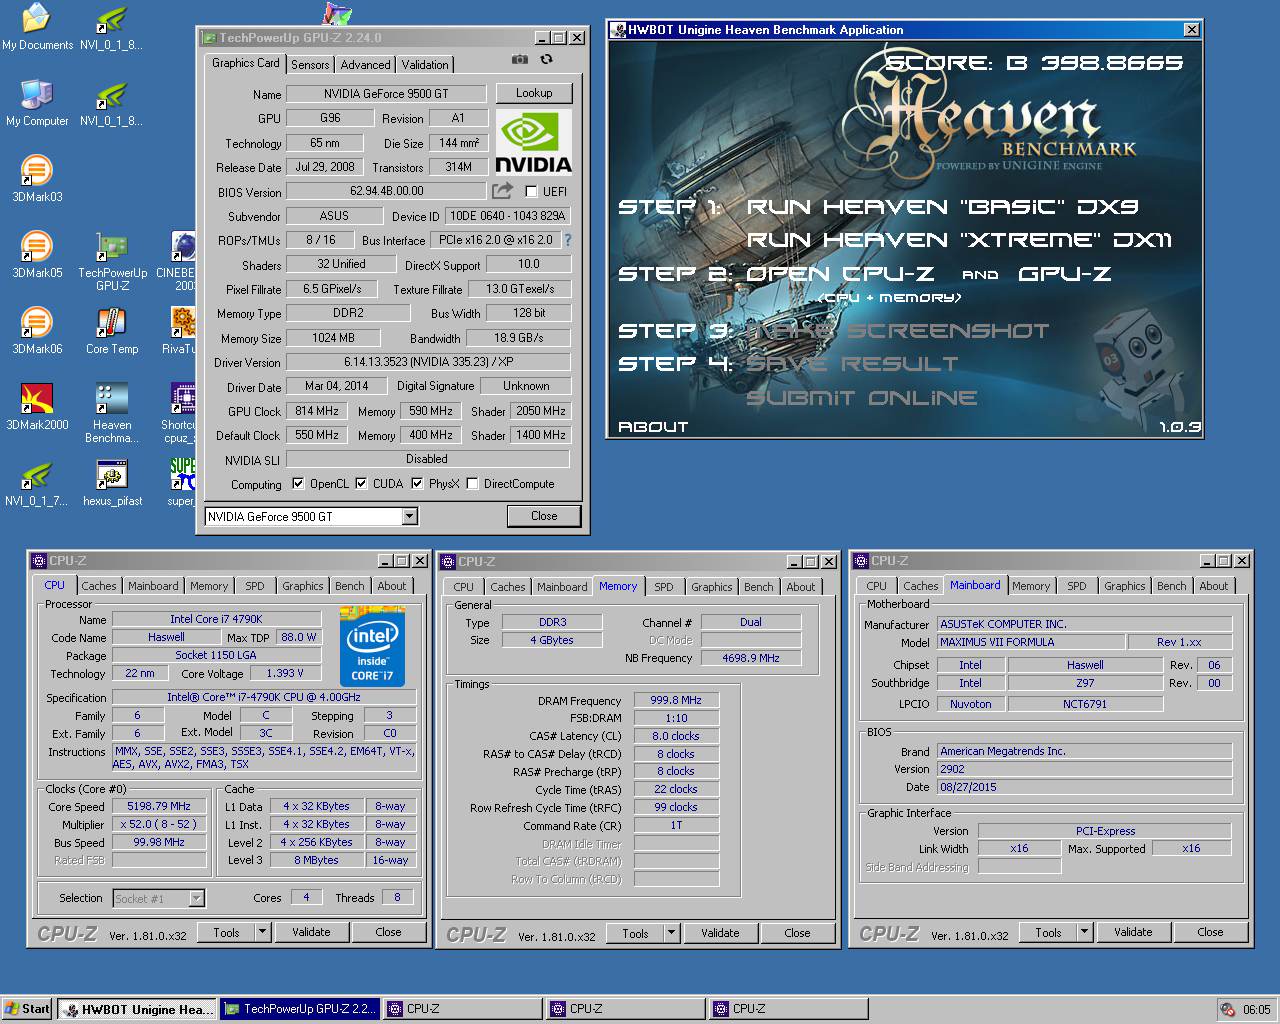Open TechPowerUp GPU-Z desktop shortcut
The image size is (1280, 1024).
pos(112,262)
